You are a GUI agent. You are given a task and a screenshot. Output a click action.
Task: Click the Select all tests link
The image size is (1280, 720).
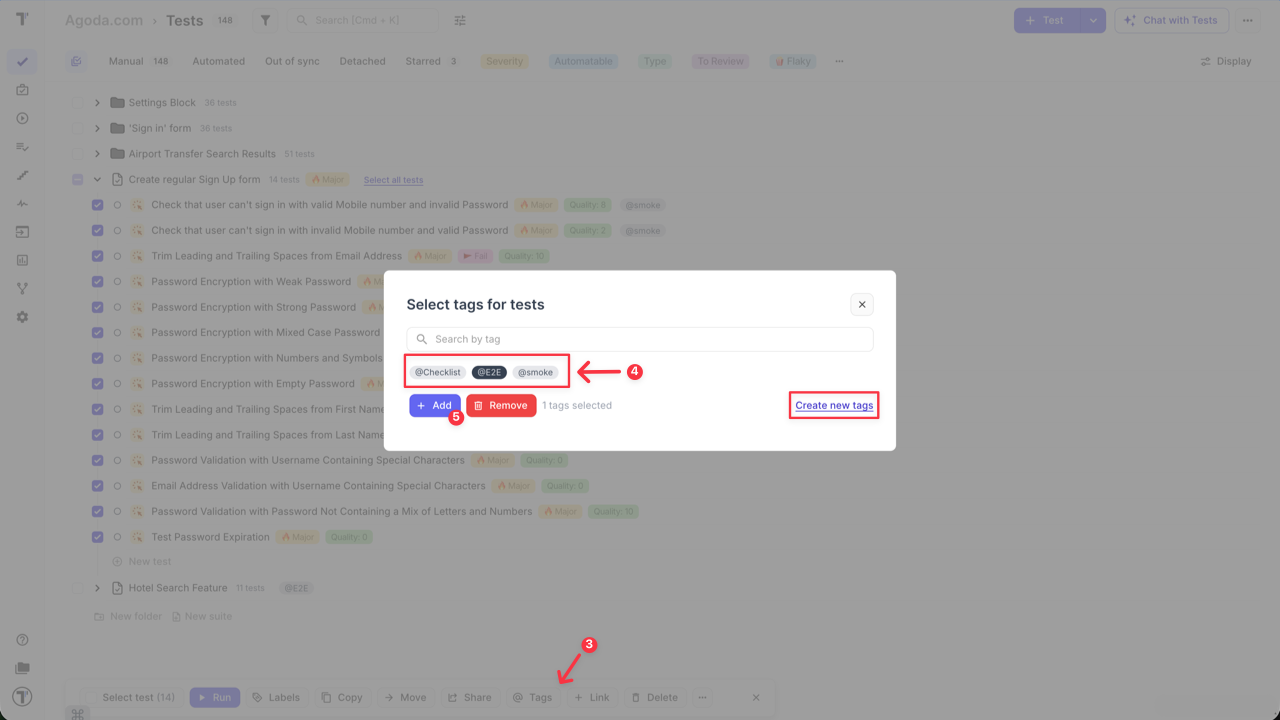pyautogui.click(x=392, y=179)
